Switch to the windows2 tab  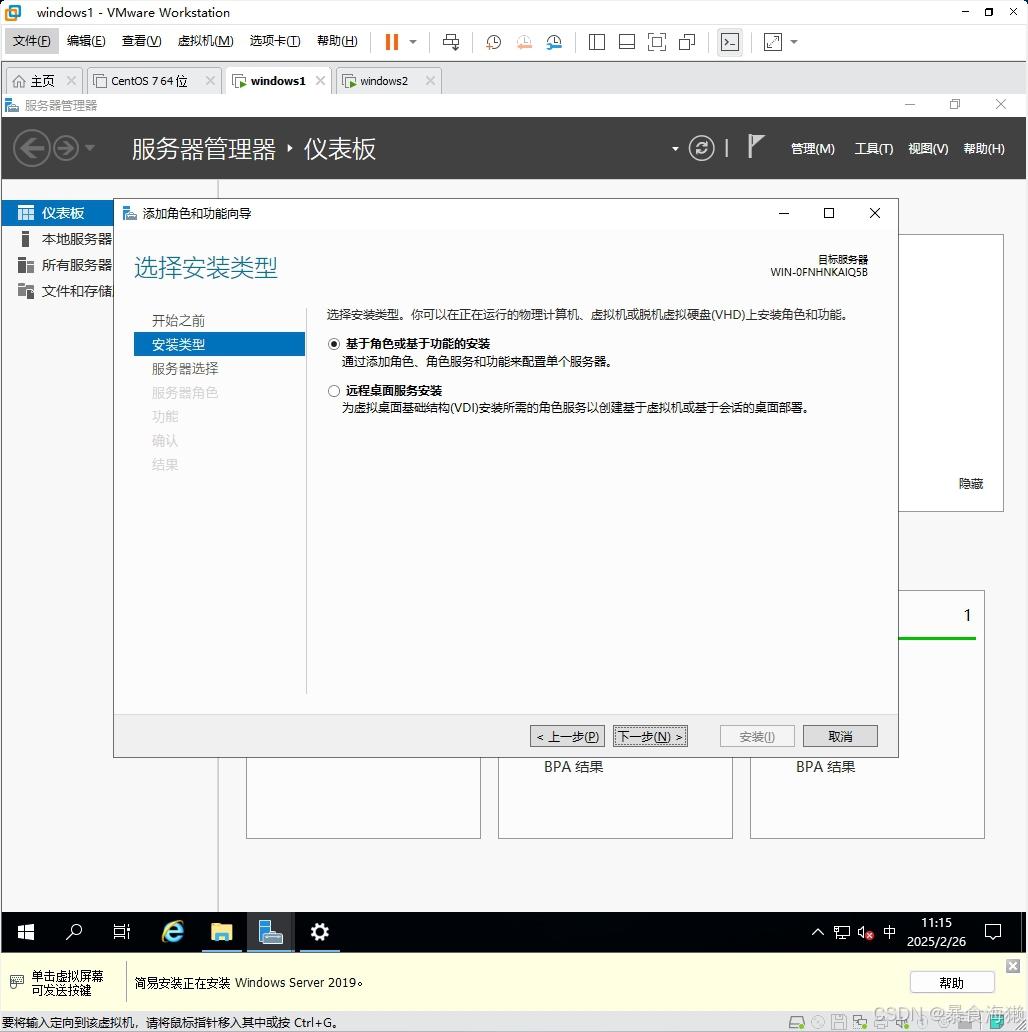[x=384, y=81]
